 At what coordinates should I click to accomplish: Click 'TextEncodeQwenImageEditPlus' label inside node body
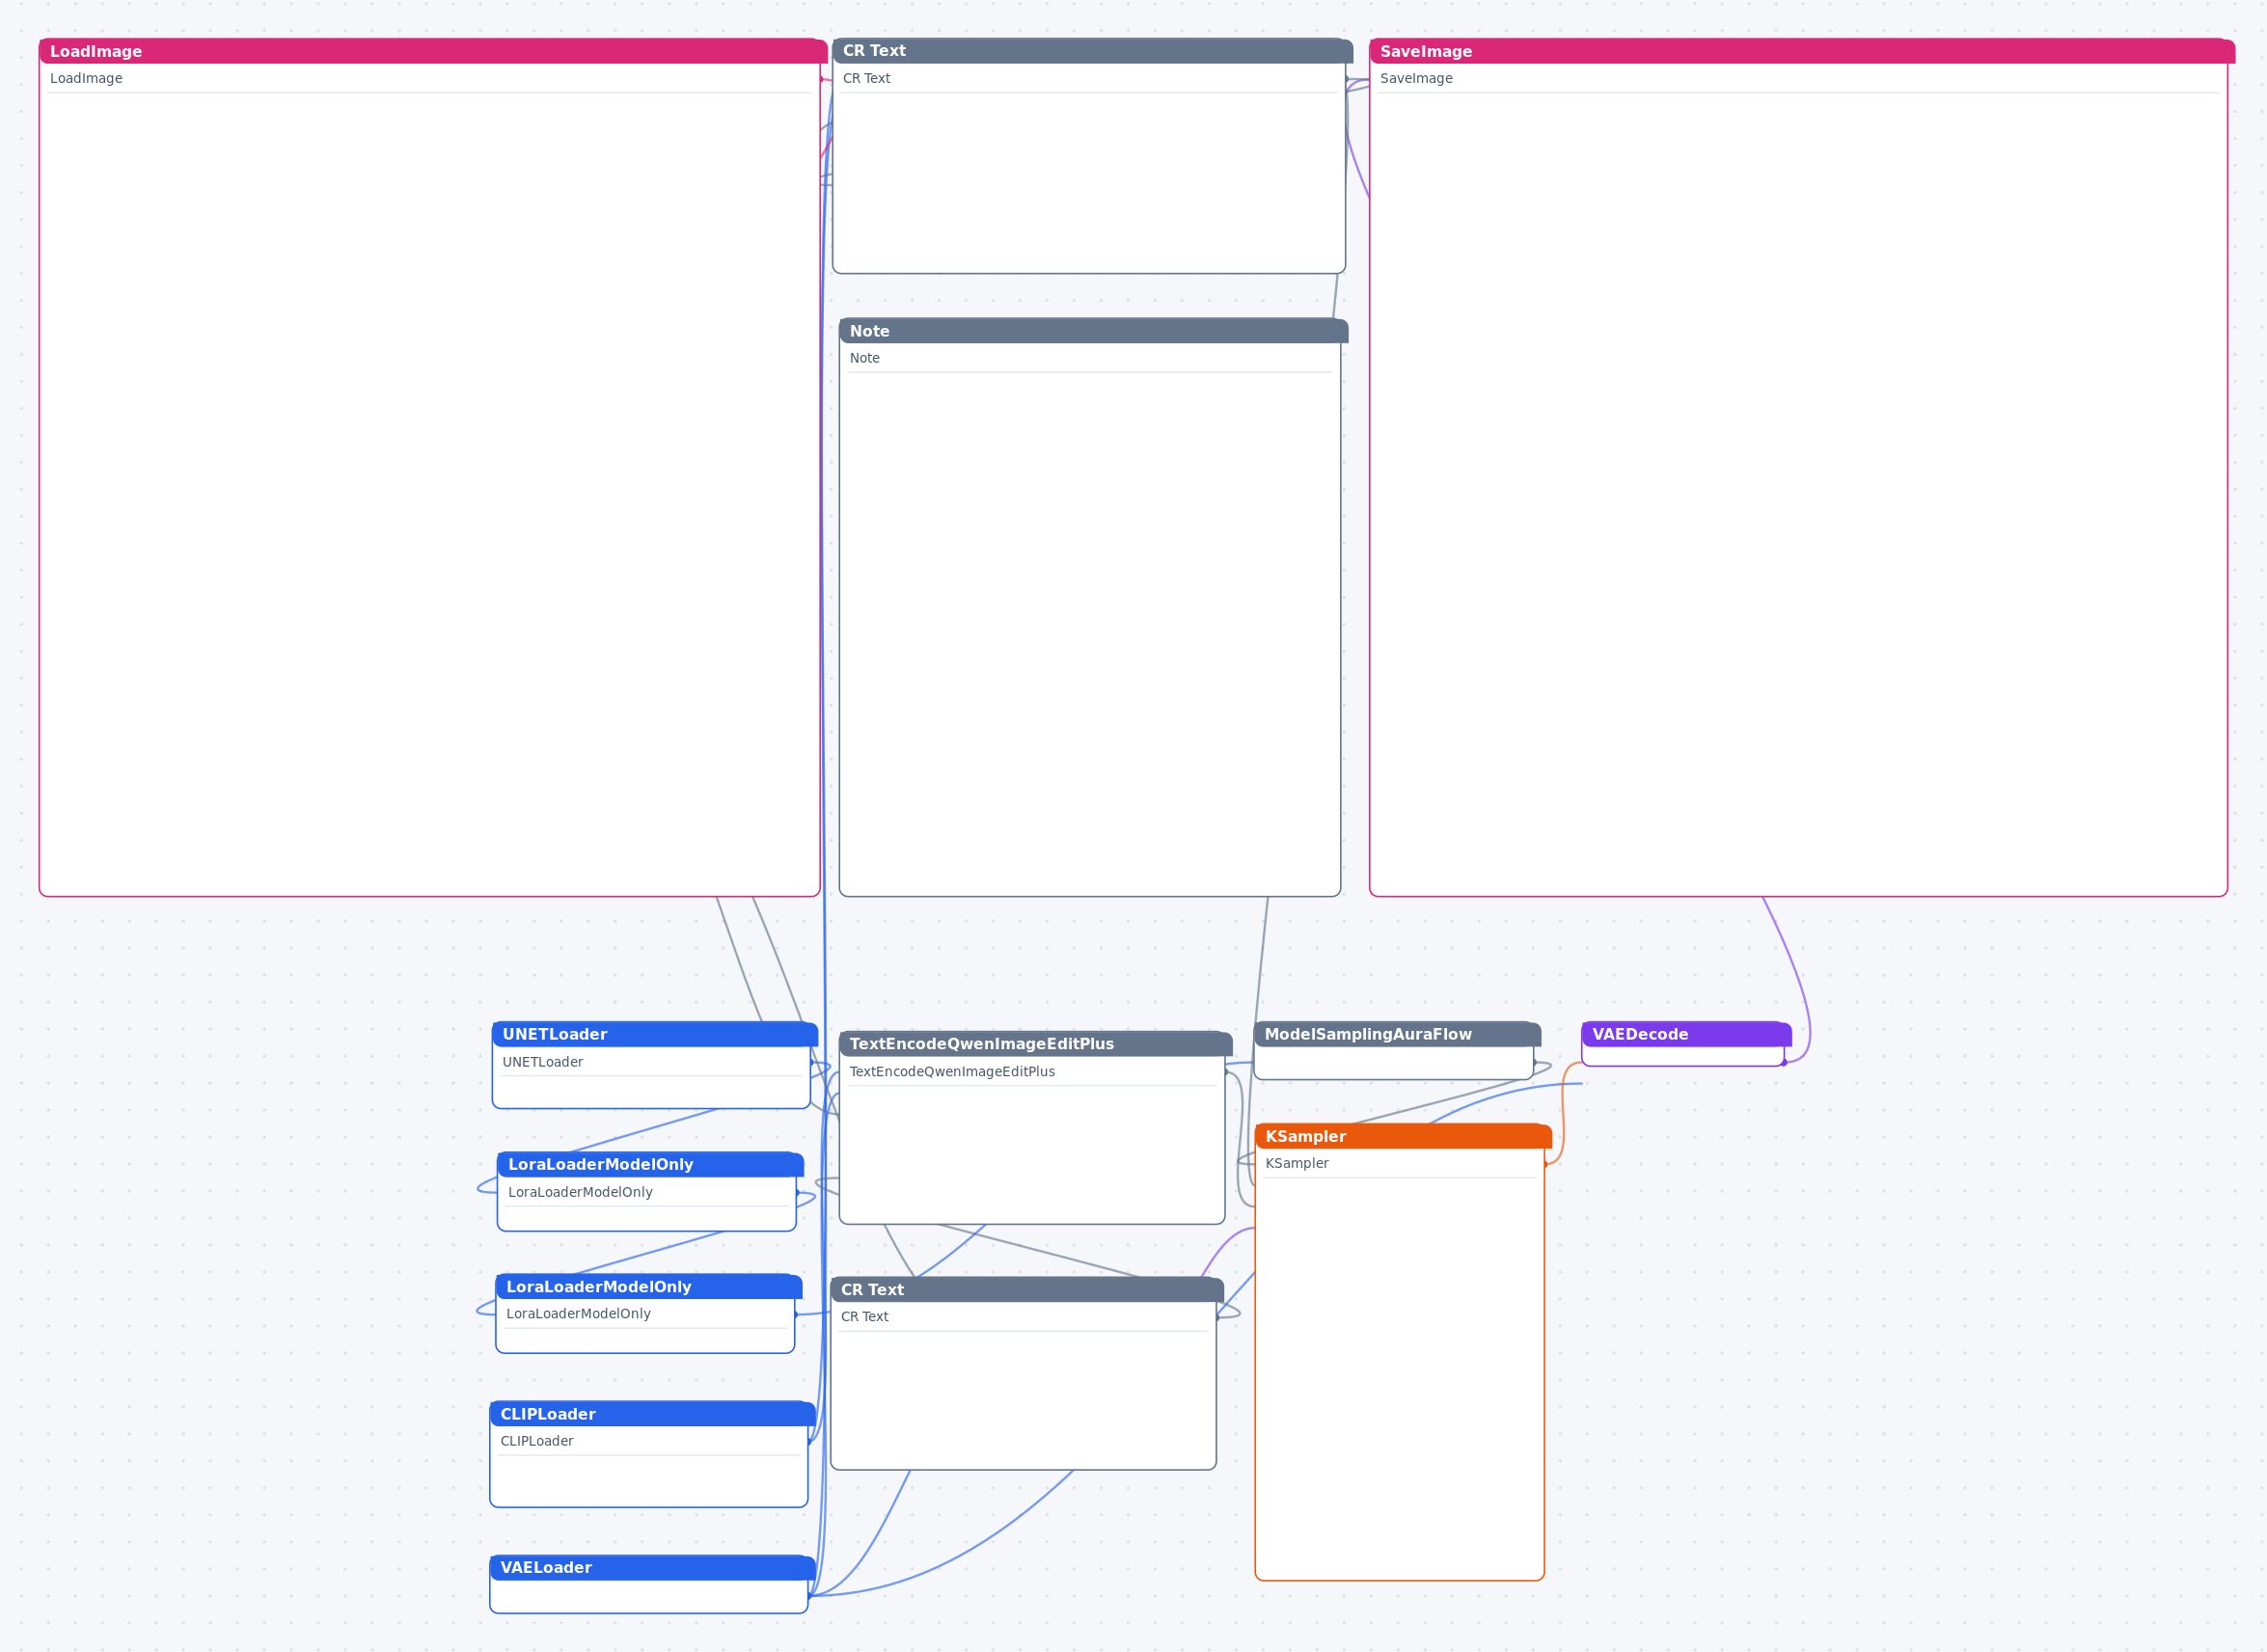click(951, 1071)
